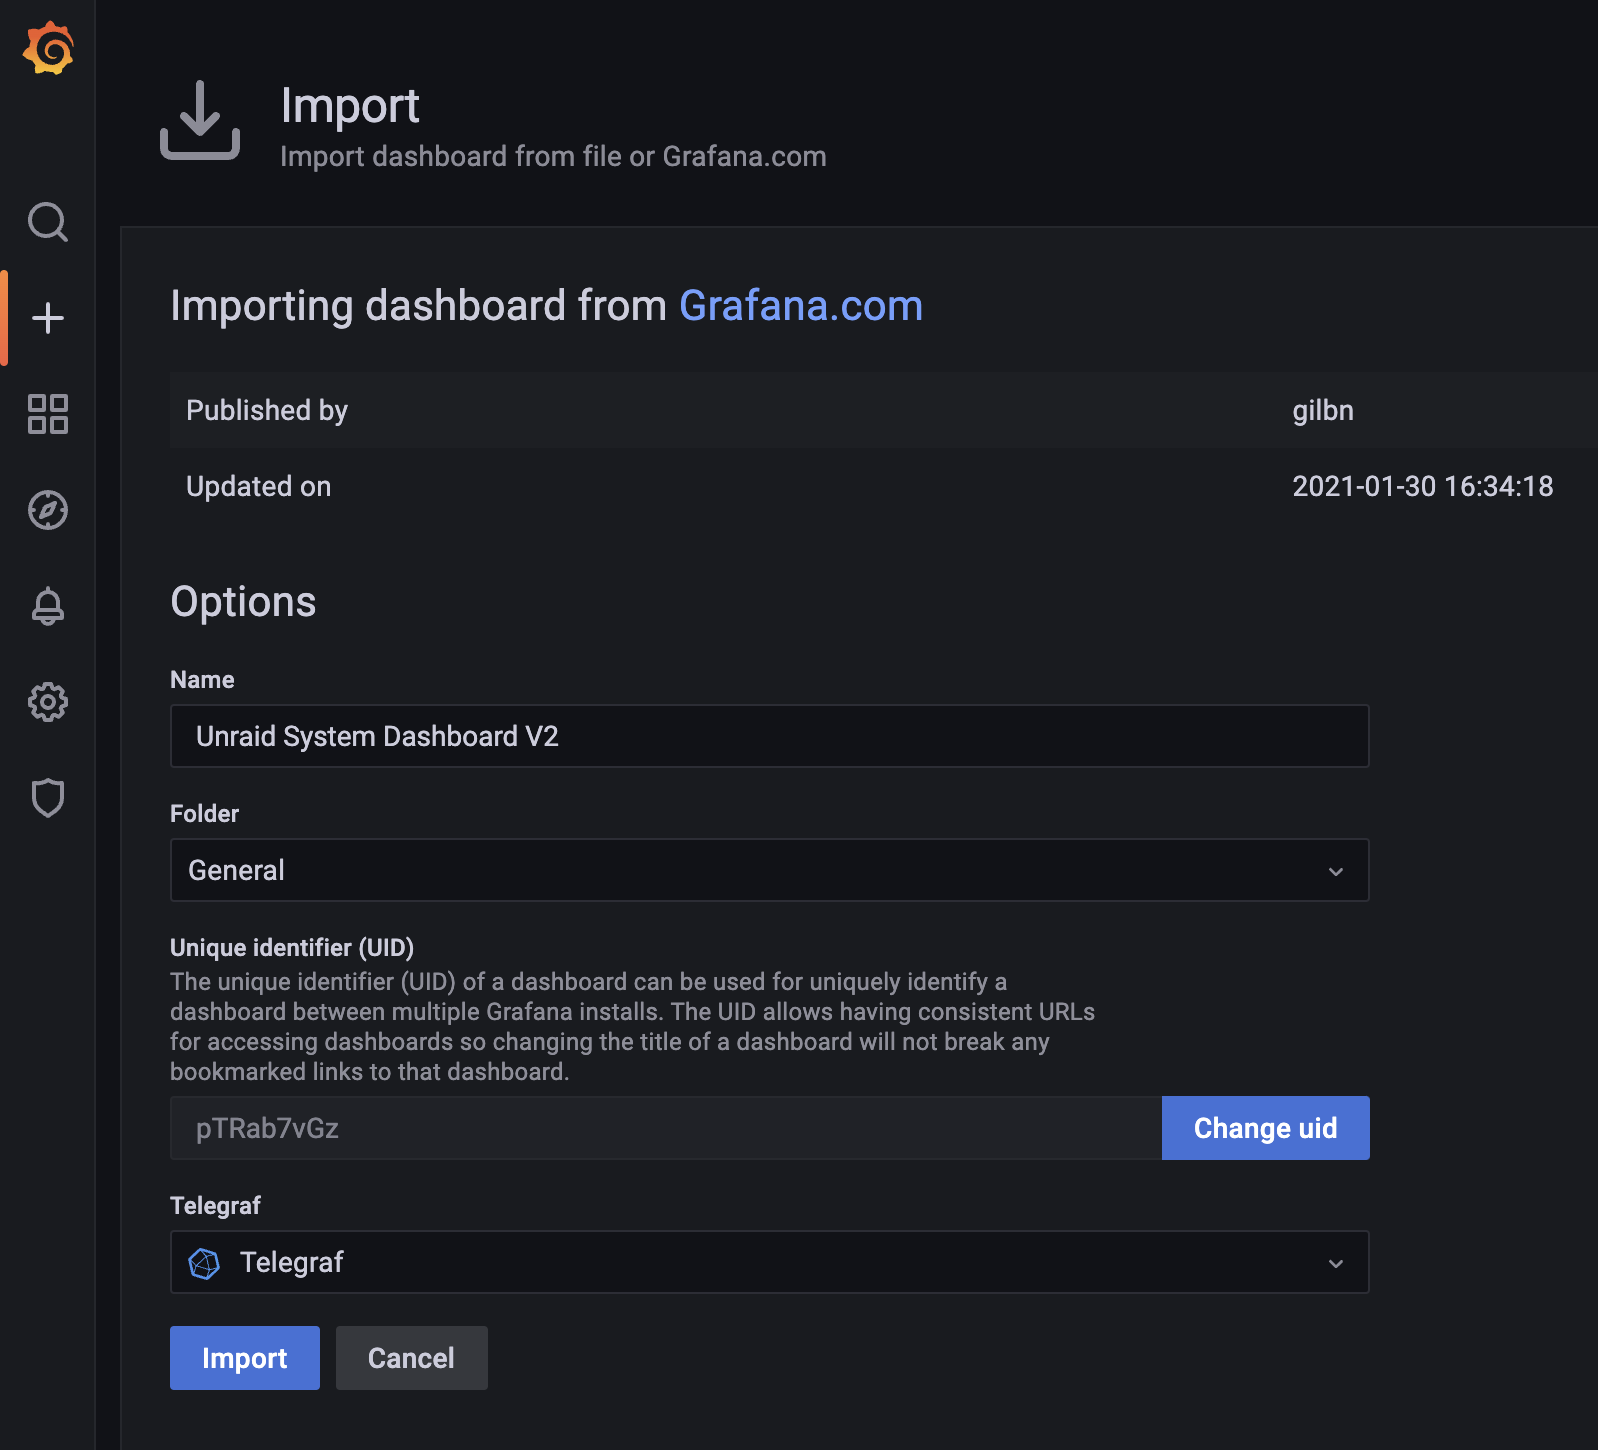Click the Import page title
Image resolution: width=1598 pixels, height=1450 pixels.
coord(350,105)
